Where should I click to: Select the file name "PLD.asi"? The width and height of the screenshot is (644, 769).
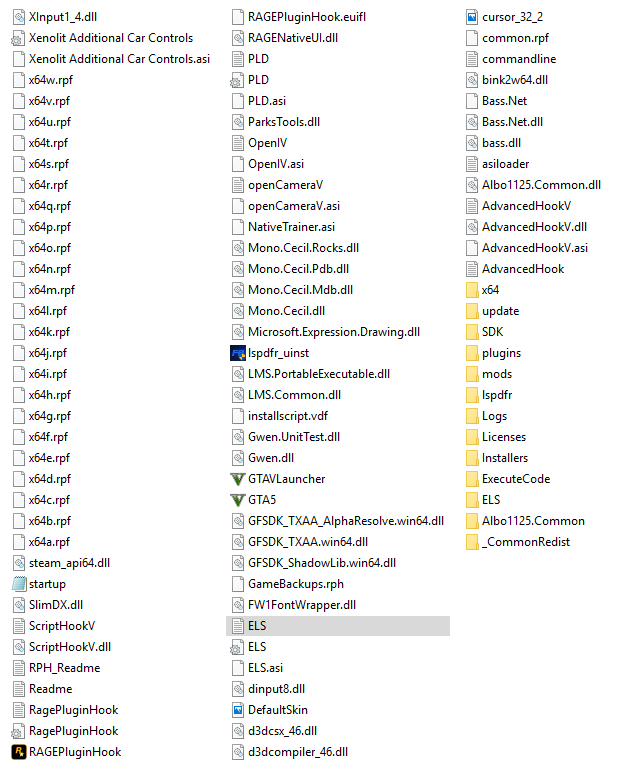[267, 101]
